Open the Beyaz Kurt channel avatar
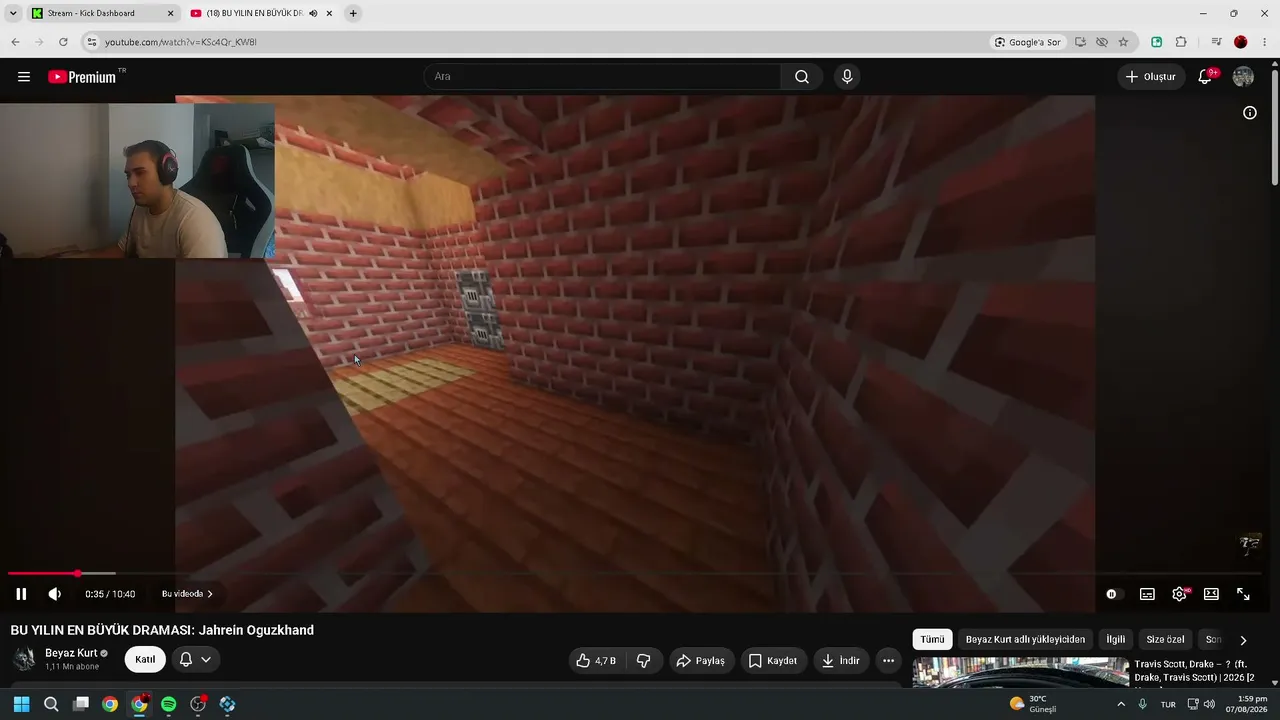 pos(24,659)
